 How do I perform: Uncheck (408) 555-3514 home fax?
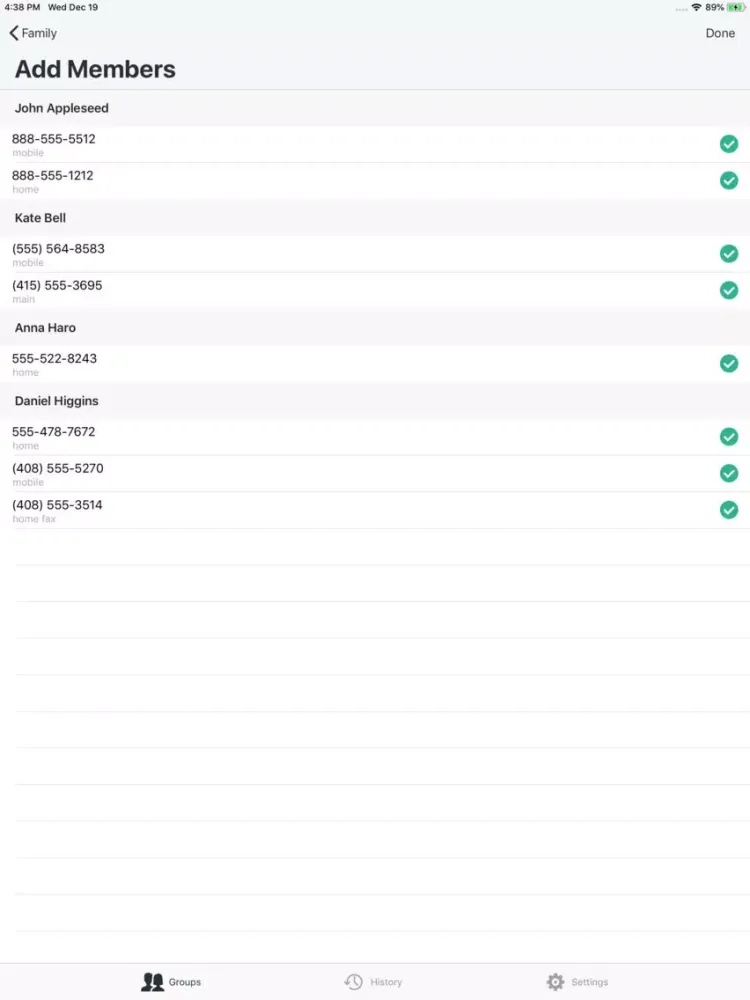(x=729, y=510)
